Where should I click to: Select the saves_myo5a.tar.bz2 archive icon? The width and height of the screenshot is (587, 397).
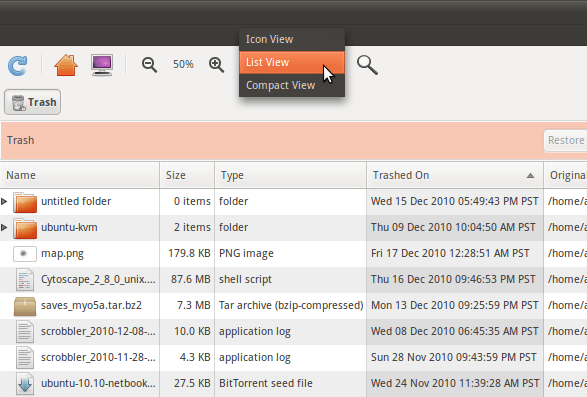[x=25, y=306]
